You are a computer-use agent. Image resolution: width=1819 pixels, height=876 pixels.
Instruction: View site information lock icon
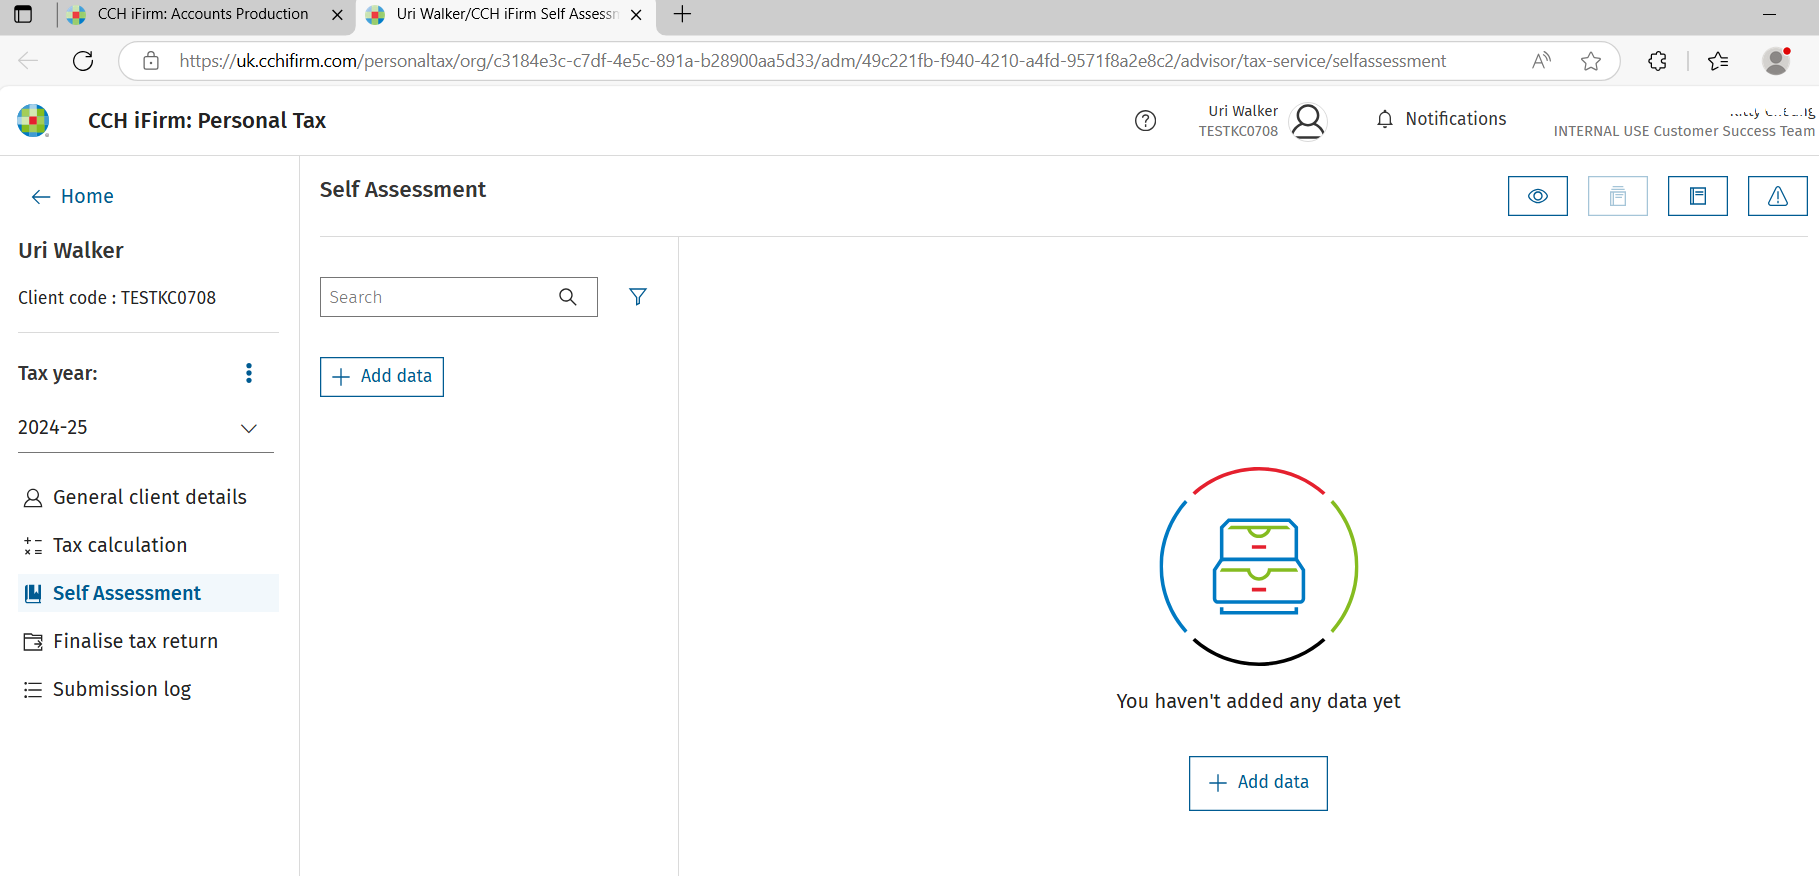click(x=151, y=61)
